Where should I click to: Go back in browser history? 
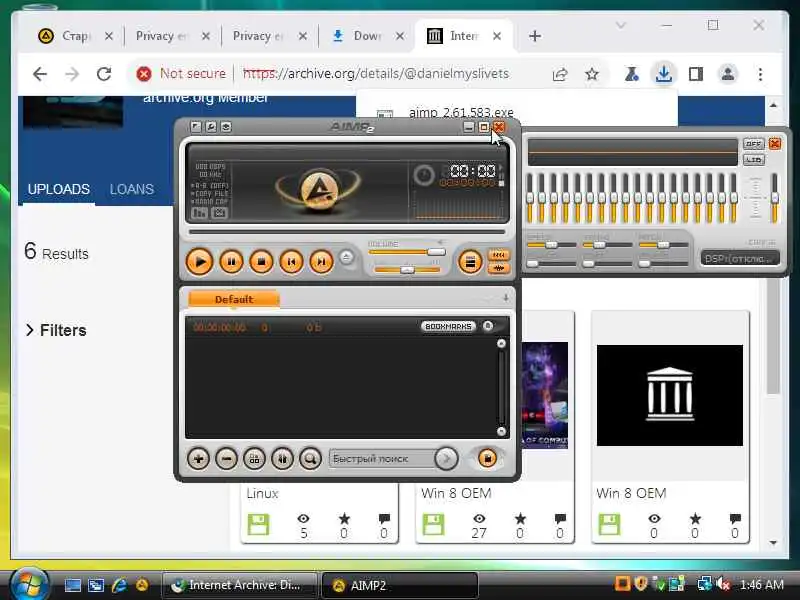click(x=40, y=74)
